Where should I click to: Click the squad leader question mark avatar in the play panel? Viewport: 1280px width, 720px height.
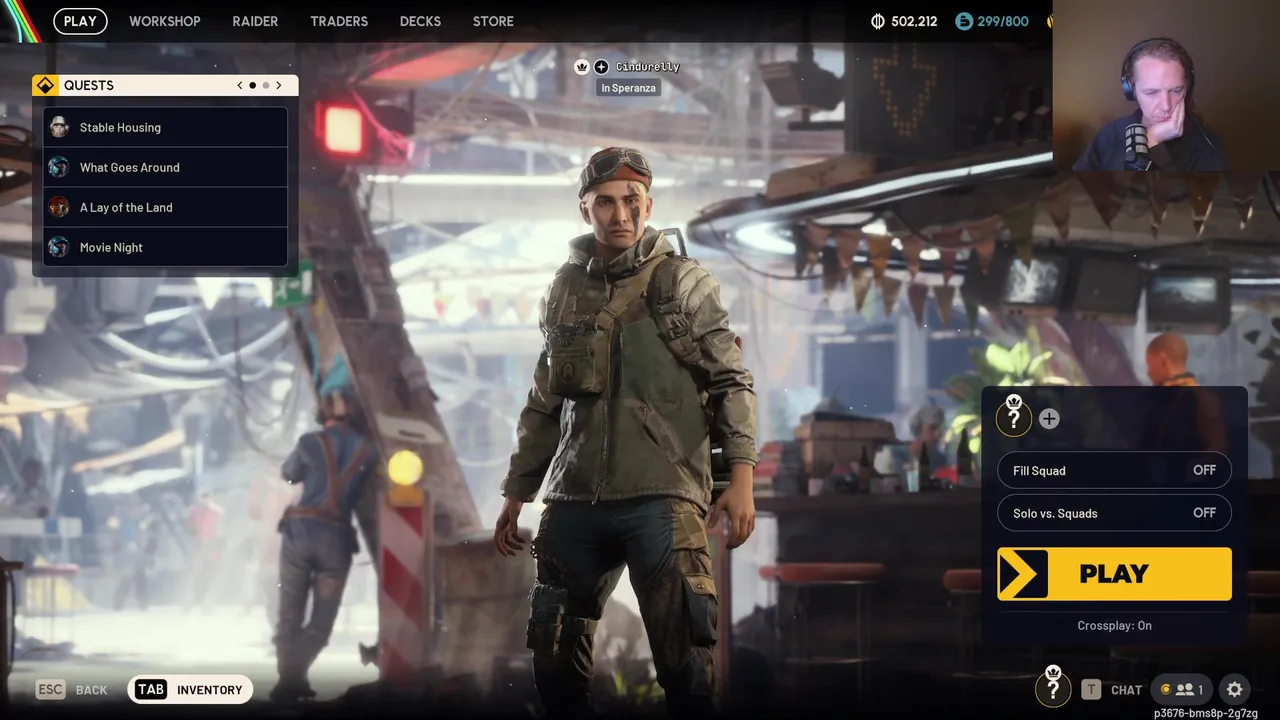tap(1014, 417)
